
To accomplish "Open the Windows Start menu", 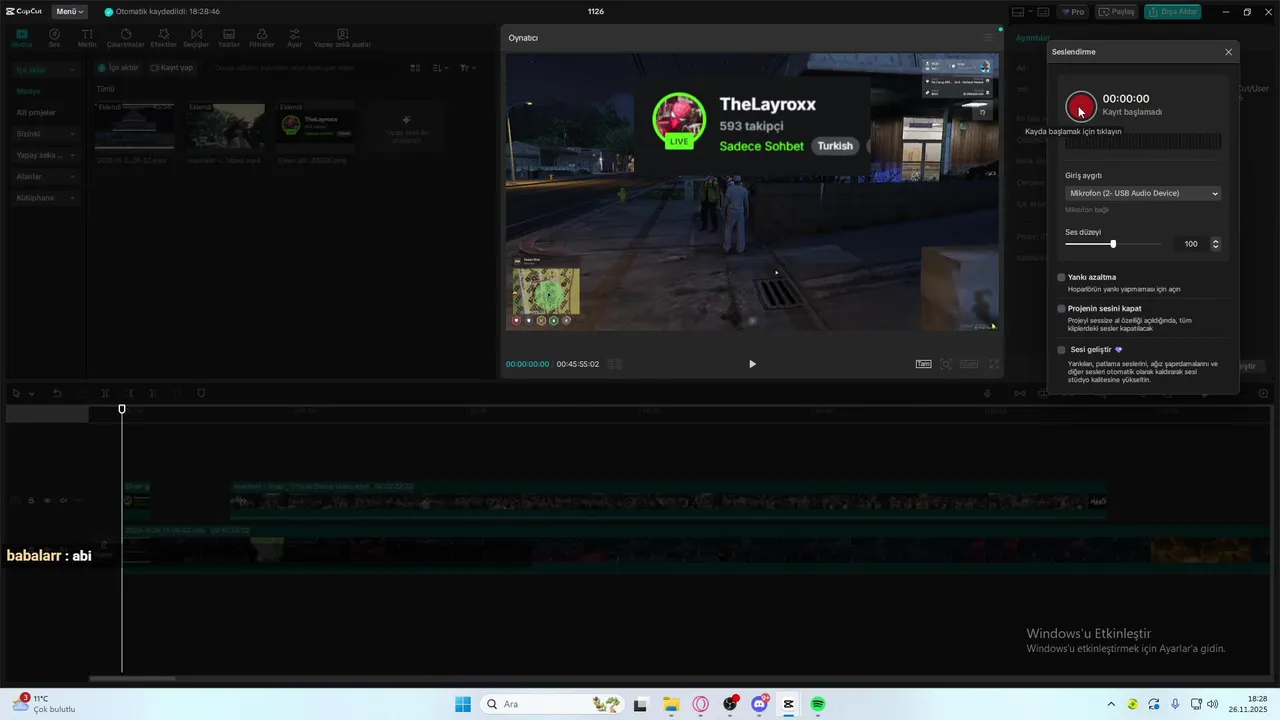I will click(463, 704).
